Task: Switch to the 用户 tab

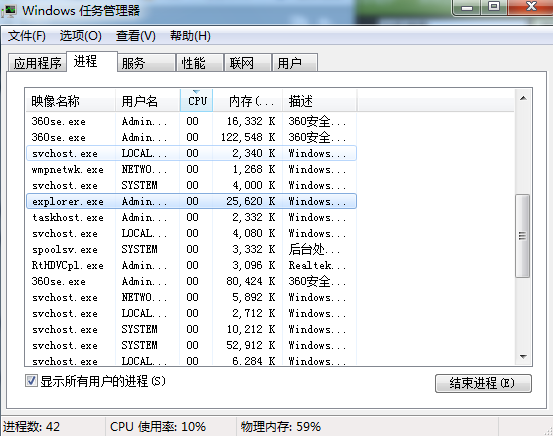Action: tap(295, 63)
